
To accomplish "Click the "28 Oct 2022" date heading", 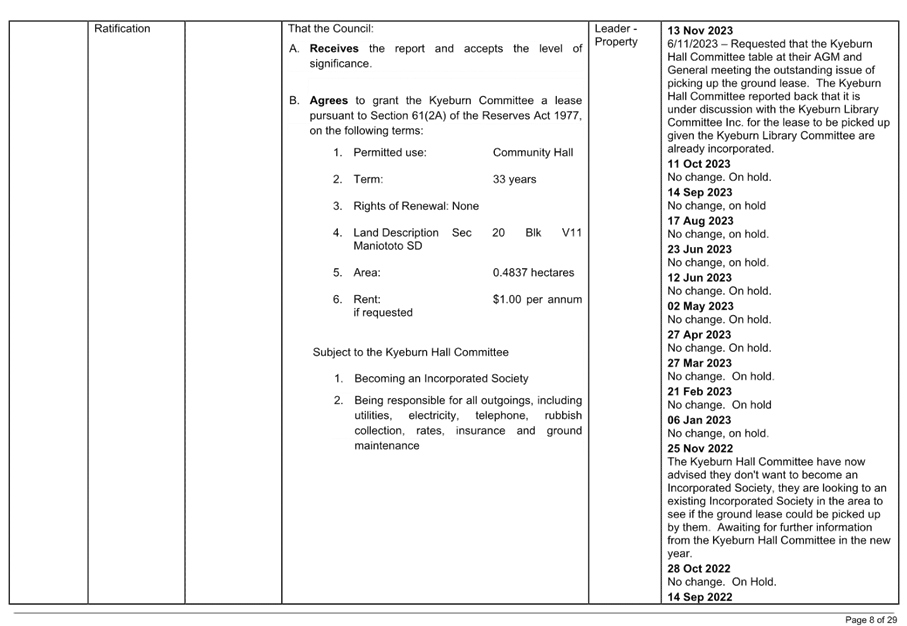I will pos(698,569).
